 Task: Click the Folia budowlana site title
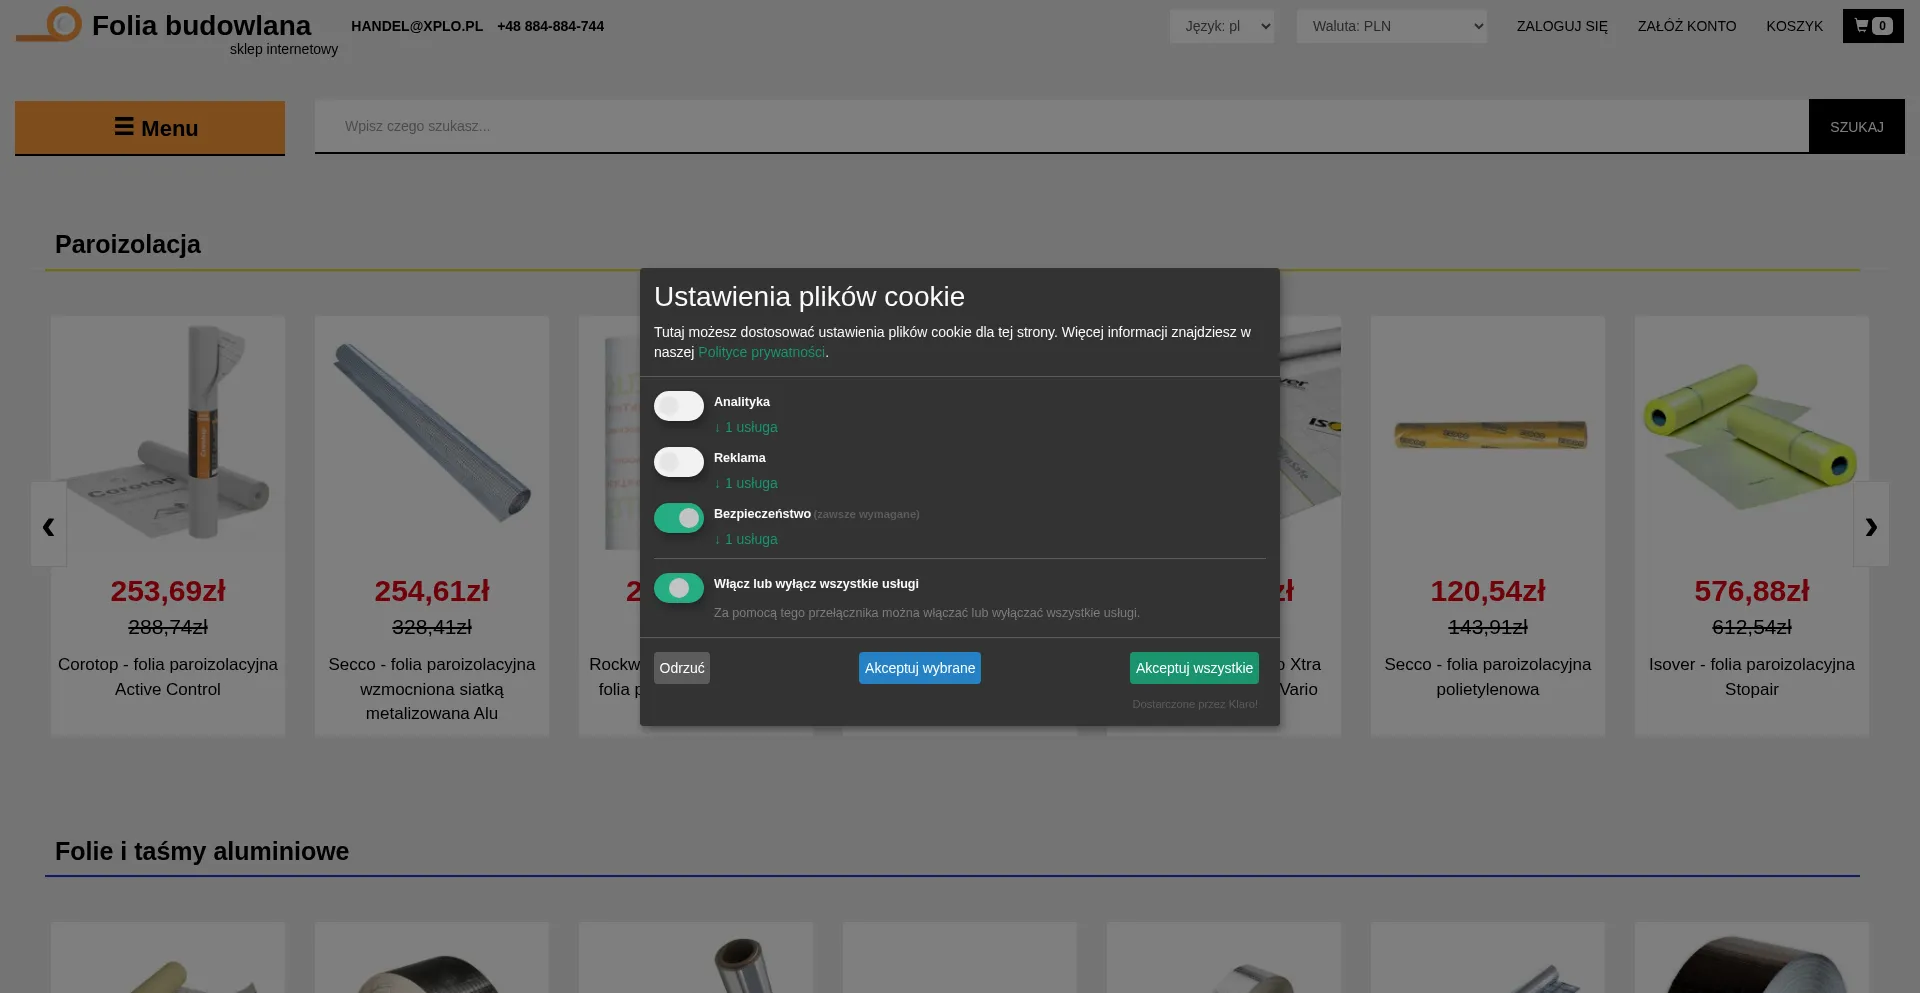(x=201, y=25)
